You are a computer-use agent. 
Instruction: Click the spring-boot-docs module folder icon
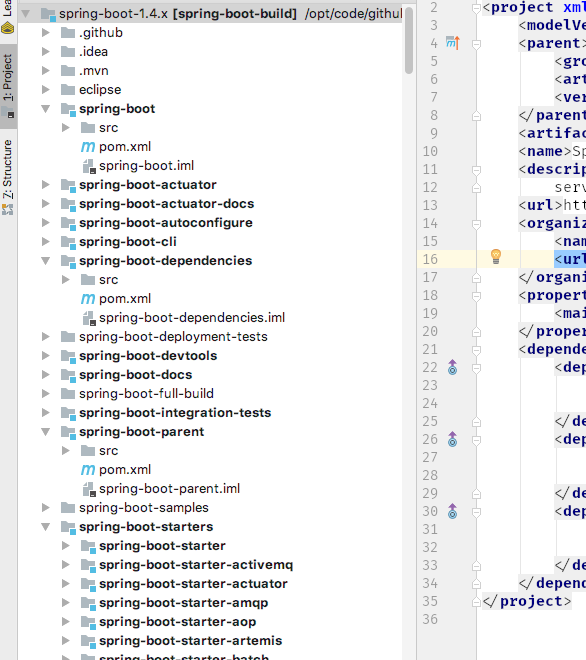(x=68, y=375)
